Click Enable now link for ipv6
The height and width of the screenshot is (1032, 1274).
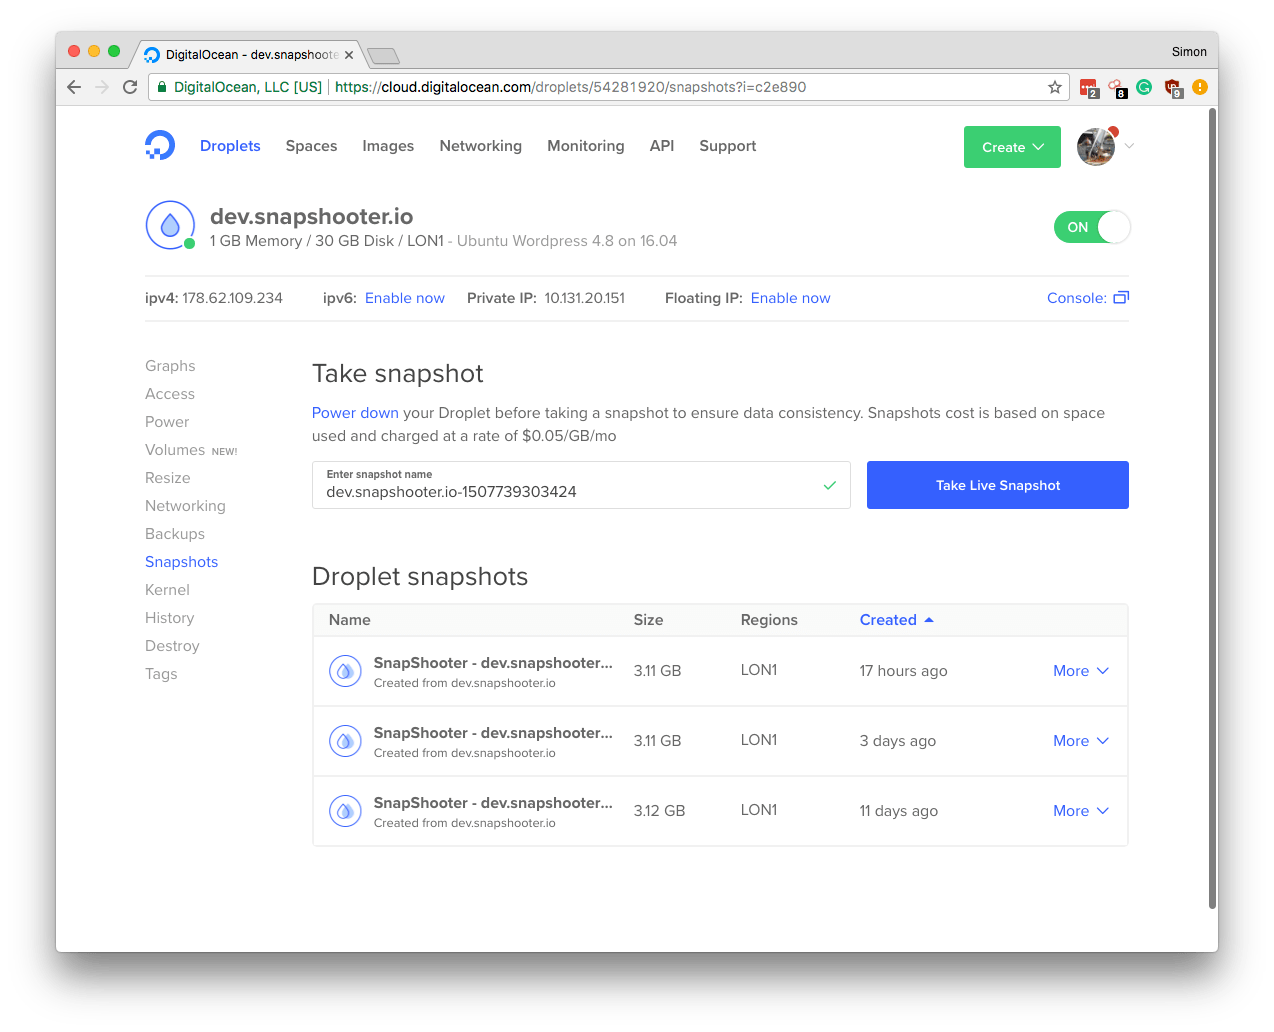coord(405,298)
